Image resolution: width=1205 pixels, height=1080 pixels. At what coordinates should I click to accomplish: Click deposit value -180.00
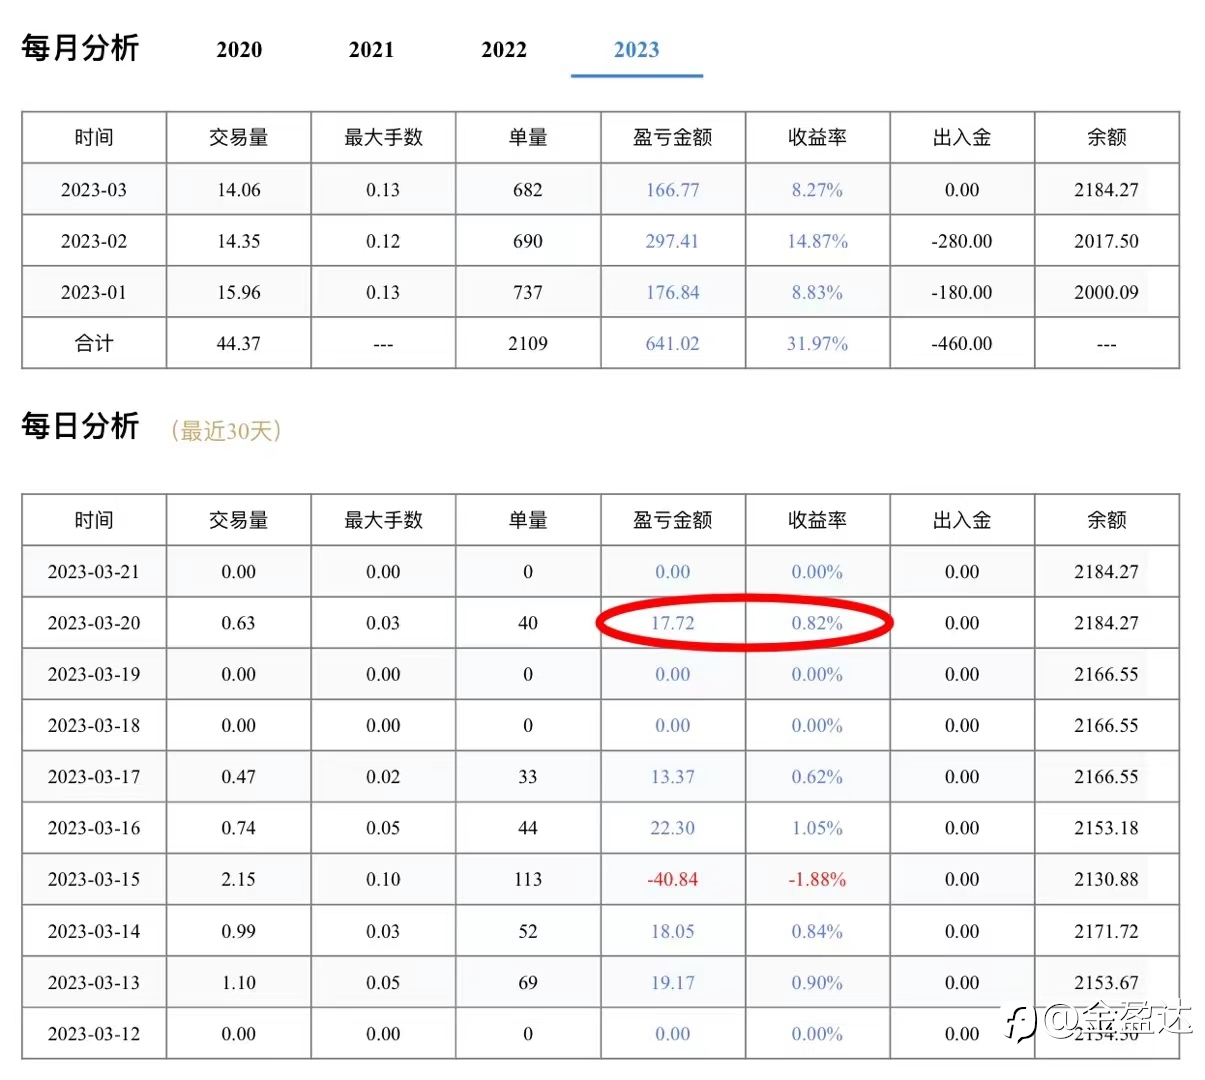[x=962, y=293]
